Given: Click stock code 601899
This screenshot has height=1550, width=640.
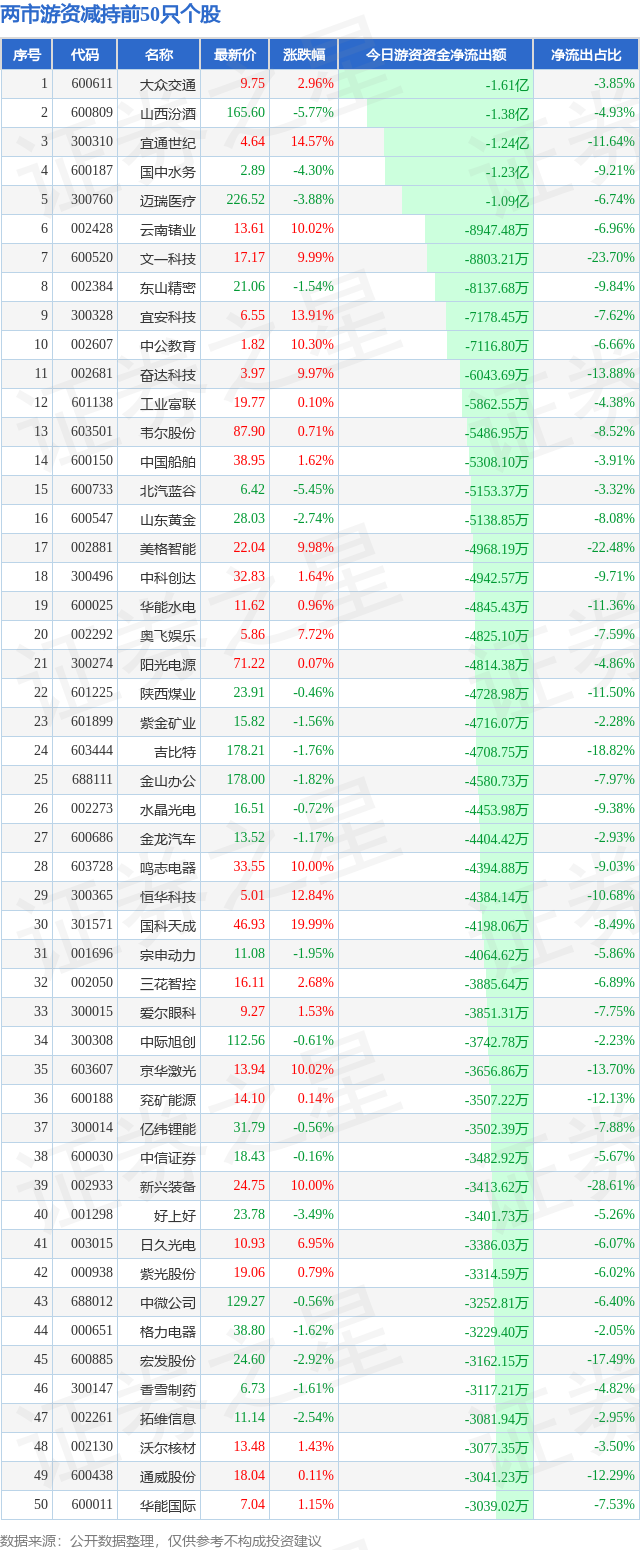Looking at the screenshot, I should (92, 721).
